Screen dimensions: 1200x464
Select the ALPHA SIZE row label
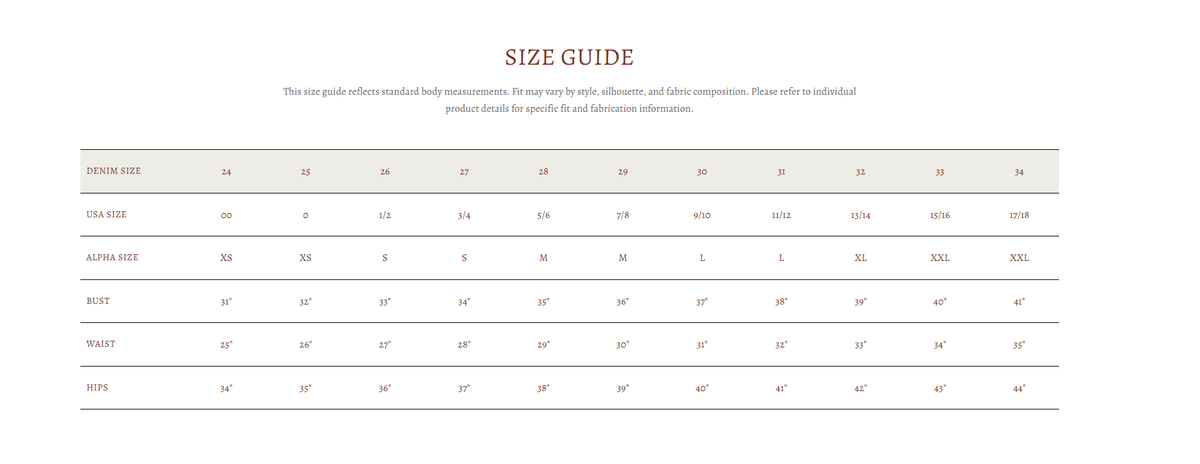click(x=113, y=257)
